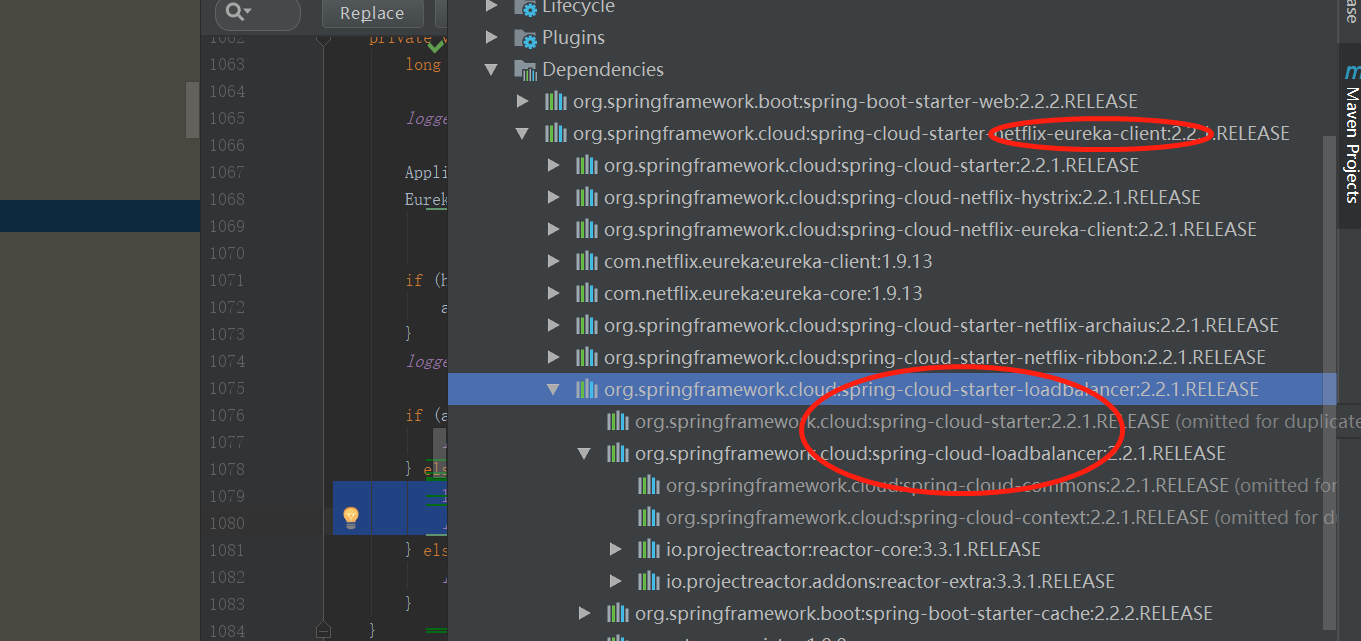Click library icon of eureka-client:1.9.13
1361x641 pixels.
(587, 261)
